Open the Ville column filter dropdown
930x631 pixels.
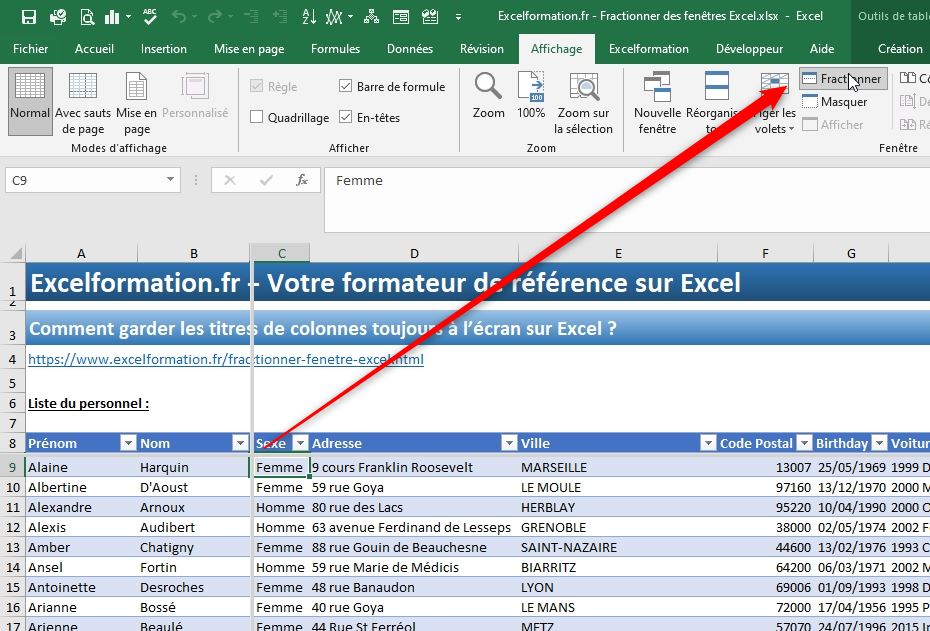[708, 443]
